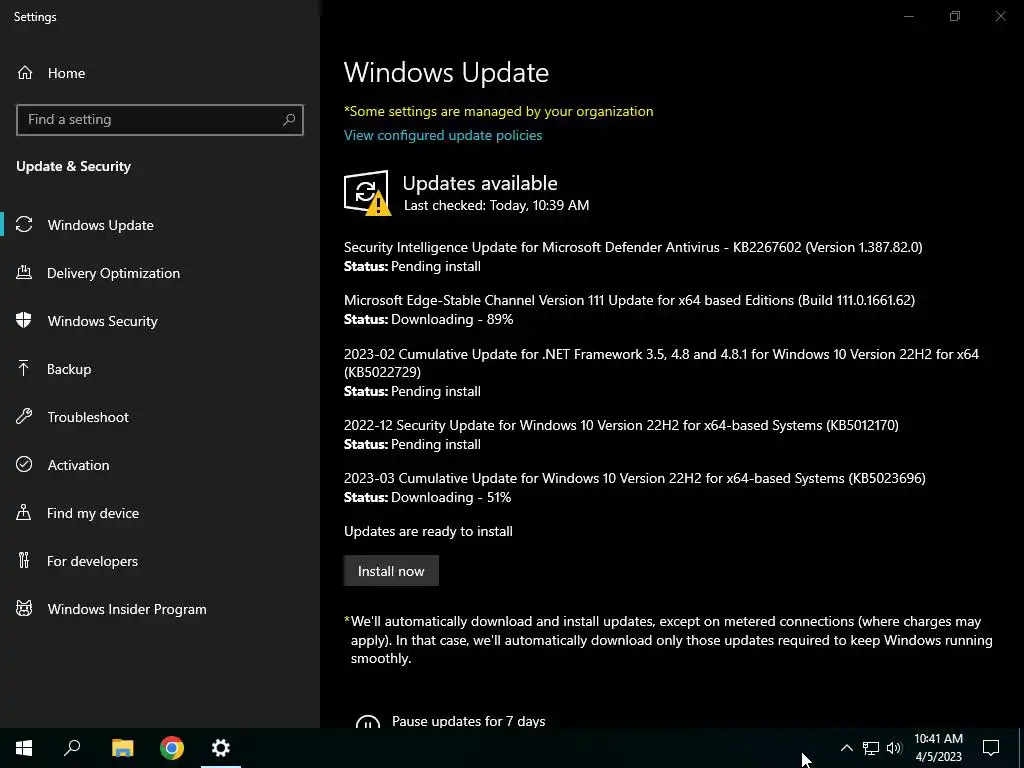Open the Windows Start menu
The width and height of the screenshot is (1024, 768).
(24, 748)
